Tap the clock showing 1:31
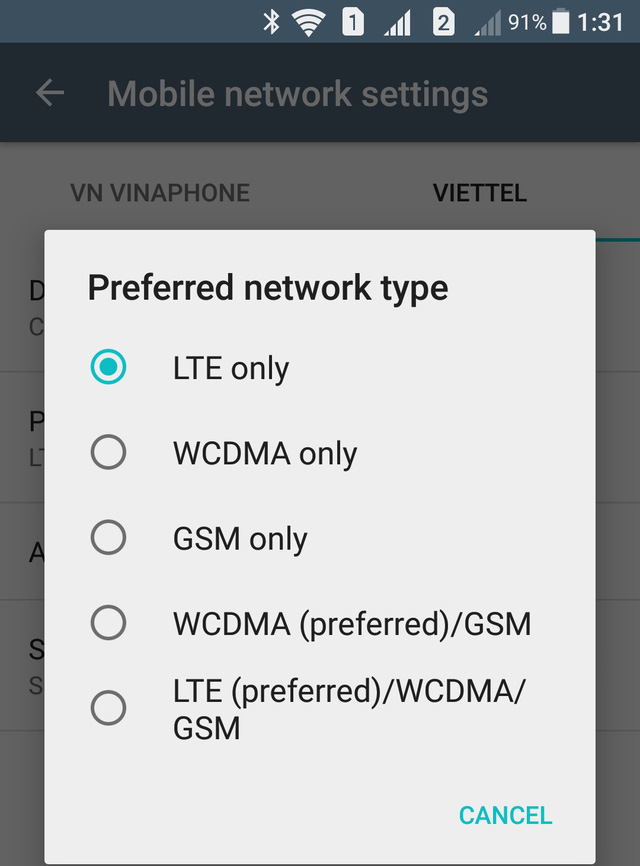This screenshot has height=866, width=640. (601, 22)
